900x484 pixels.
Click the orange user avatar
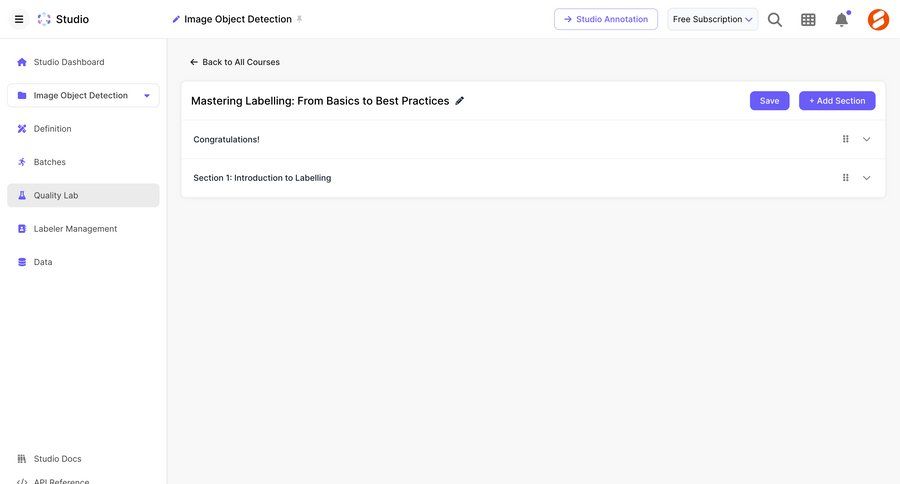pos(878,19)
